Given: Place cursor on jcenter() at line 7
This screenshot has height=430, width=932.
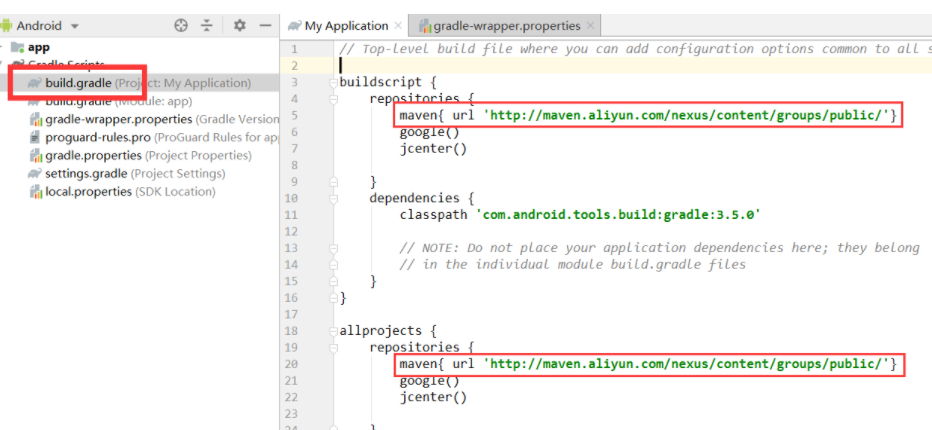Looking at the screenshot, I should point(433,149).
